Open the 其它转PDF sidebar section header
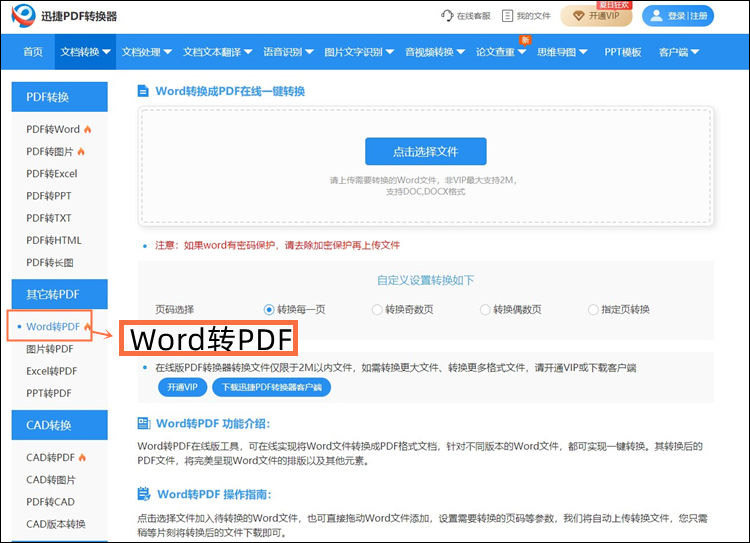The height and width of the screenshot is (543, 750). point(59,294)
